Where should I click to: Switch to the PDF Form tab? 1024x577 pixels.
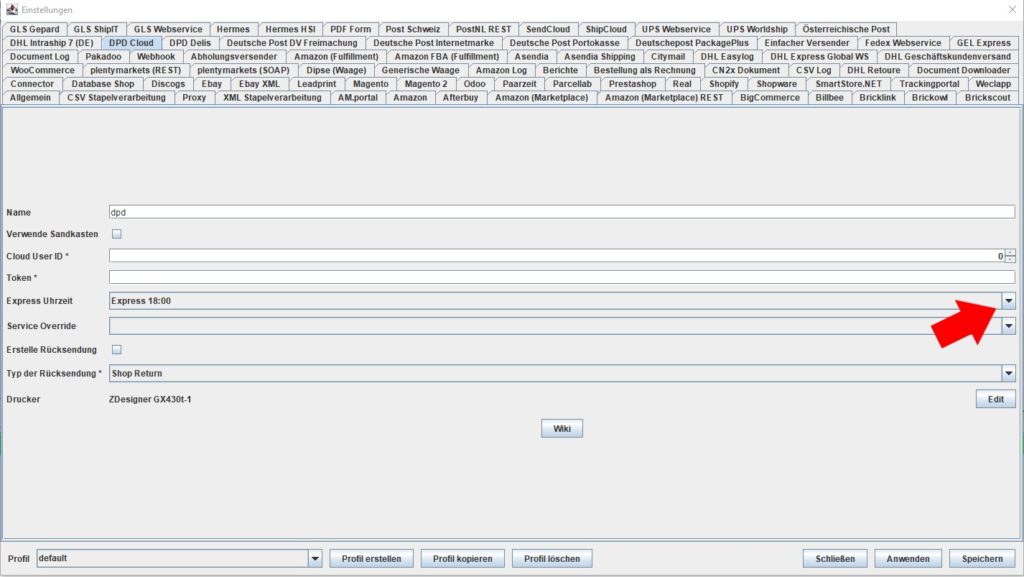point(350,29)
